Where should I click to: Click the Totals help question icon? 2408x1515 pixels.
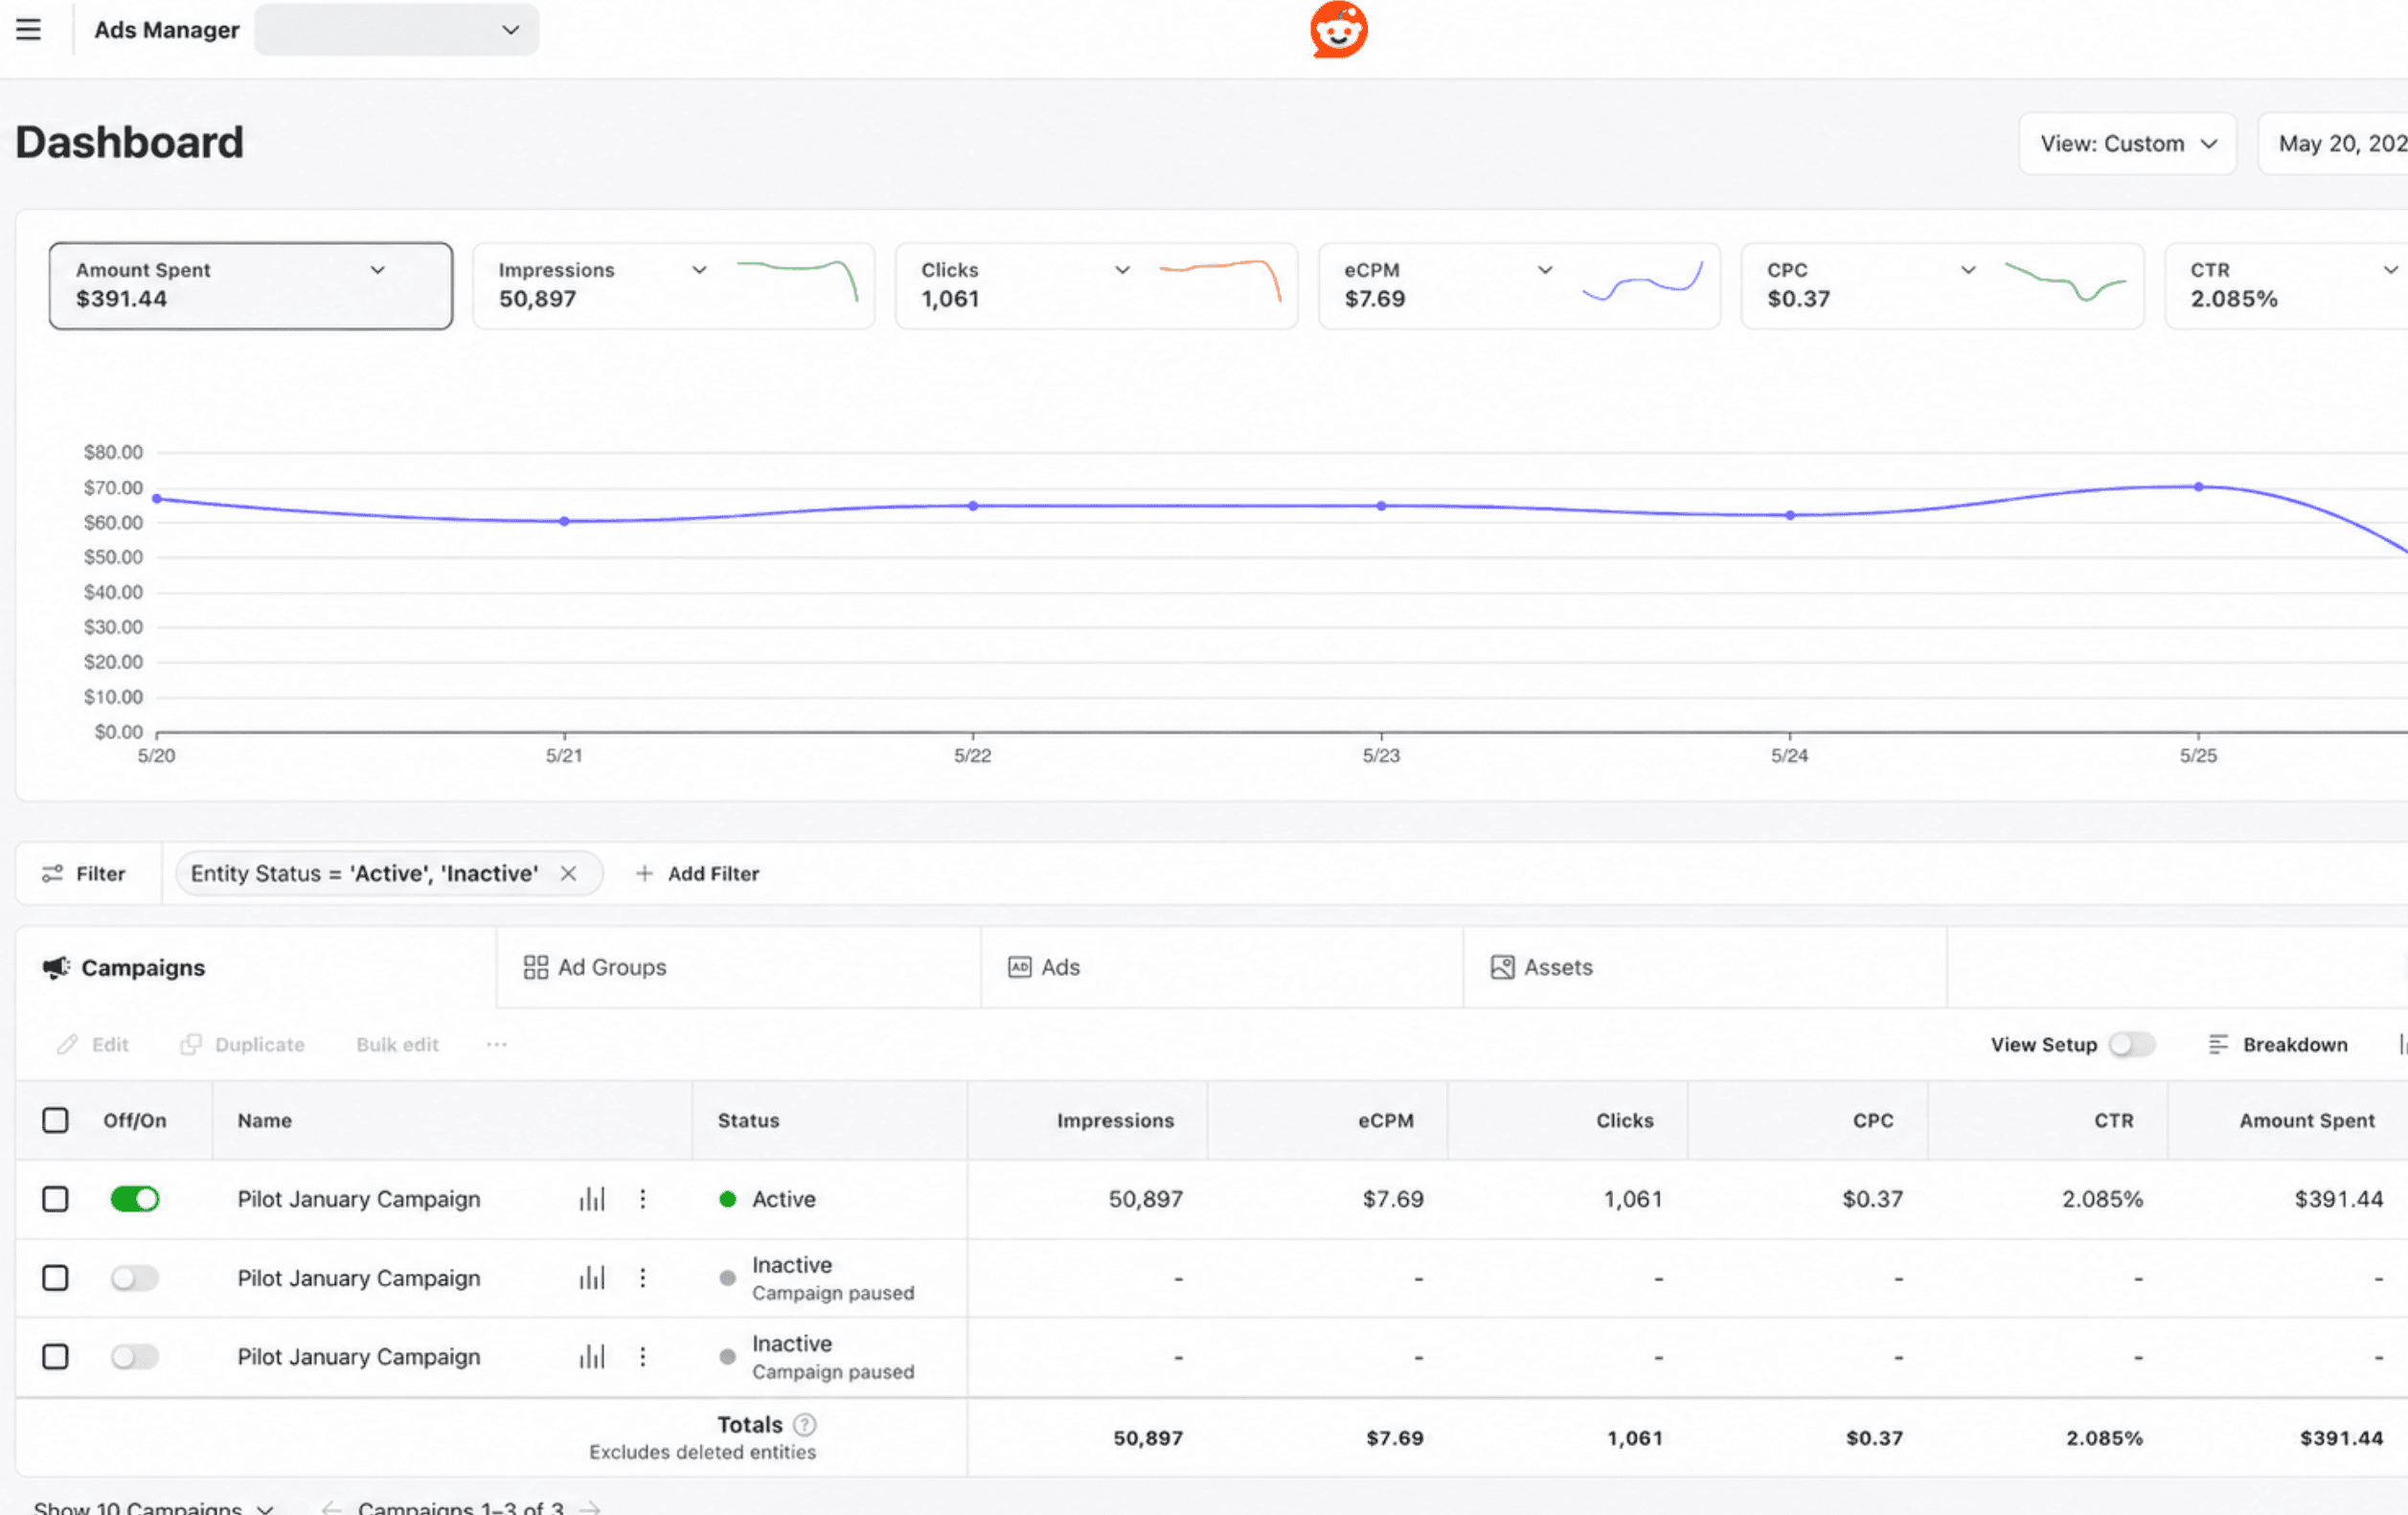805,1424
